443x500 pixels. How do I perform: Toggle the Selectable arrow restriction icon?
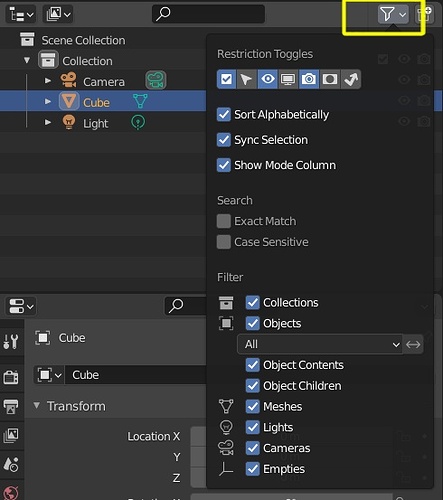pyautogui.click(x=247, y=79)
